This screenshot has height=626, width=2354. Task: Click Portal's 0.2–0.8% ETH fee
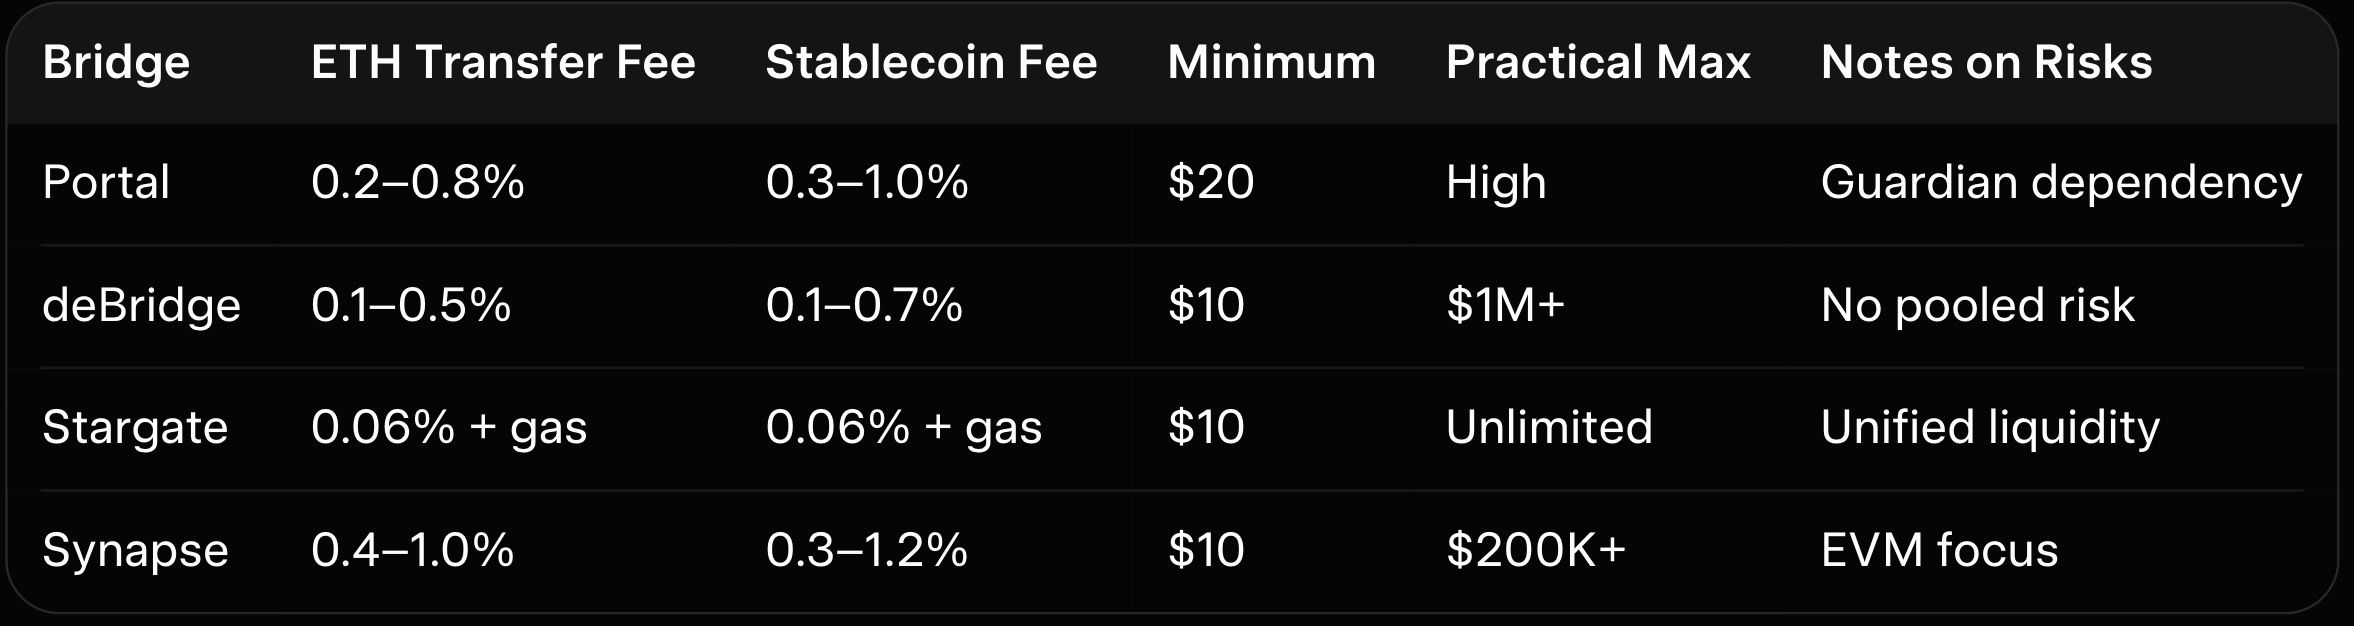[417, 183]
